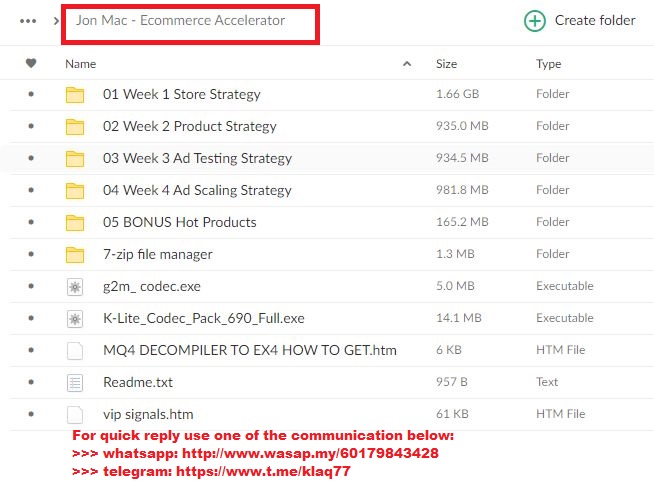Open 04 Week 4 Ad Scaling Strategy
654x504 pixels.
pyautogui.click(x=197, y=191)
